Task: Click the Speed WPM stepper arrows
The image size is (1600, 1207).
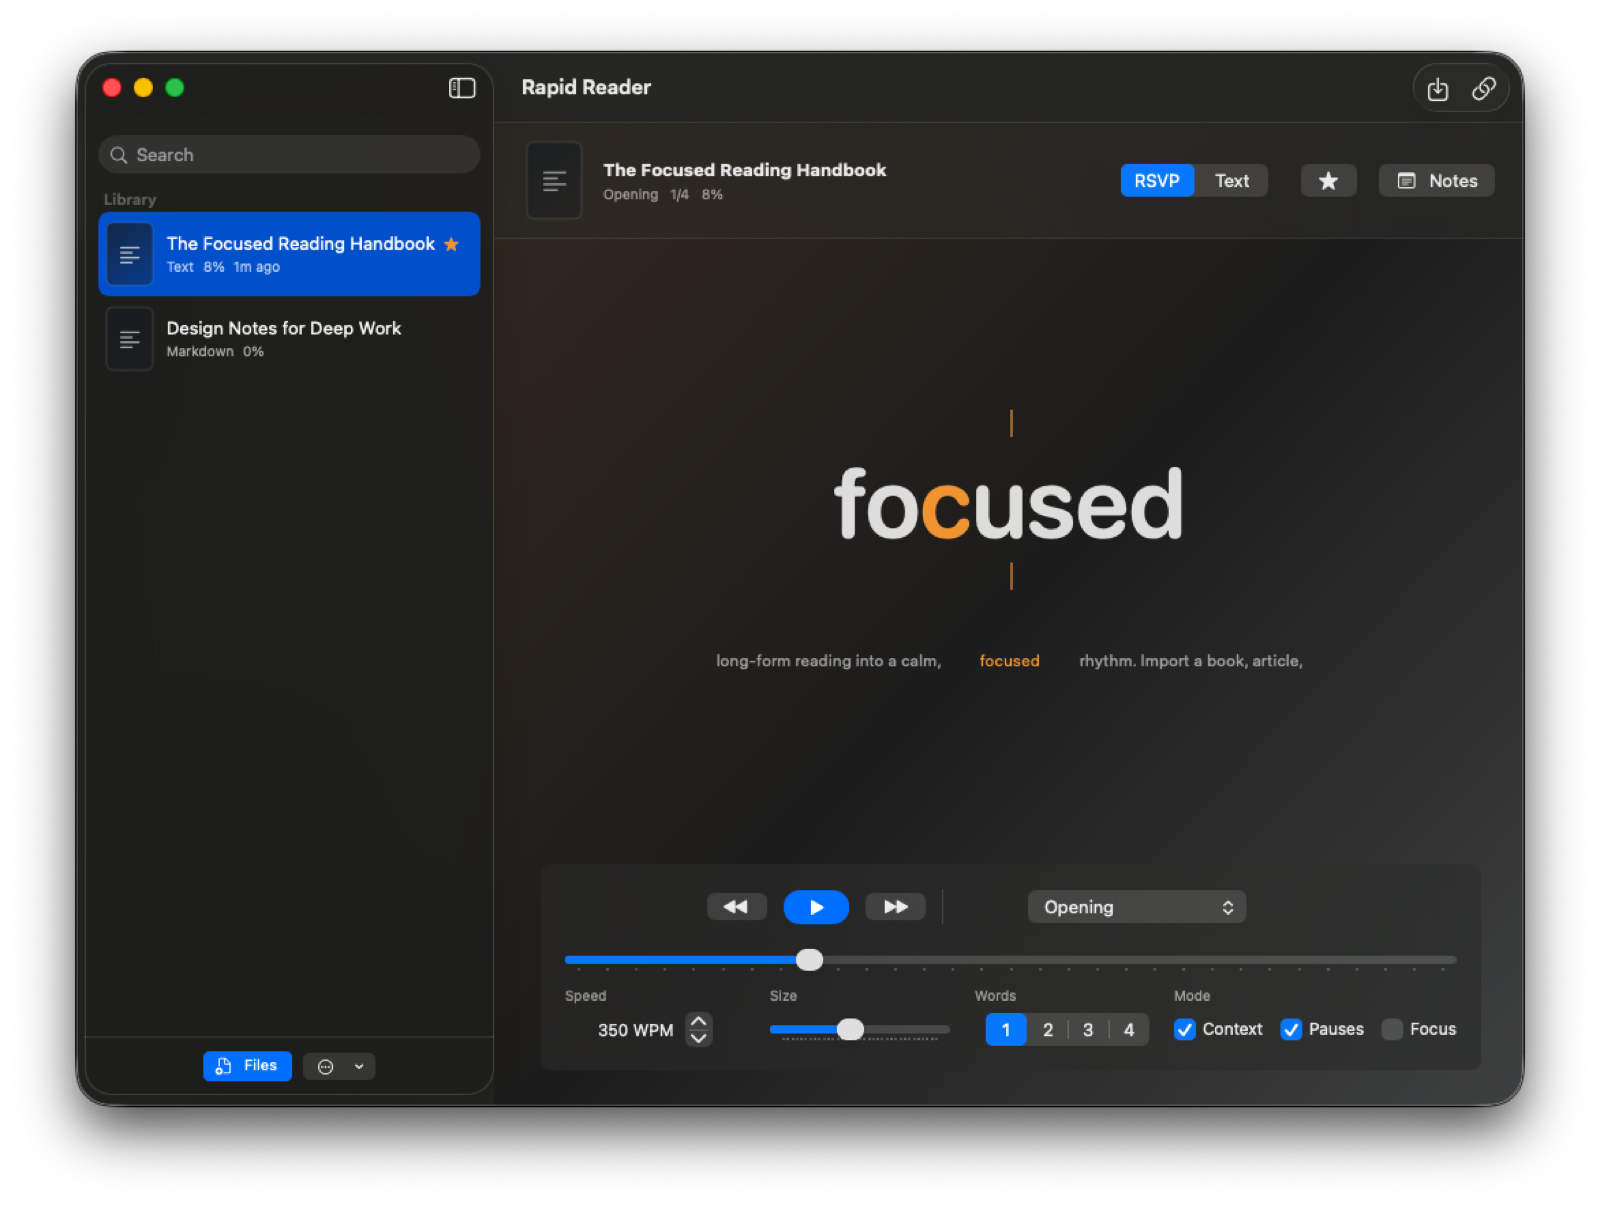Action: [699, 1029]
